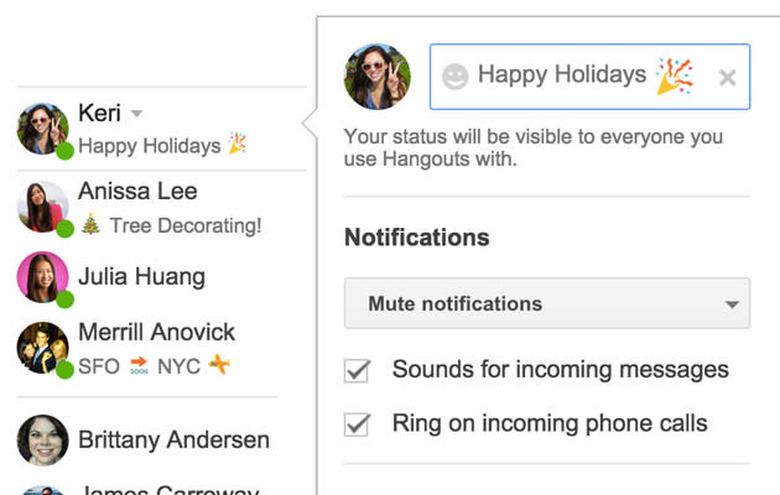
Task: Click the smiley emoji picker in status field
Action: [455, 77]
